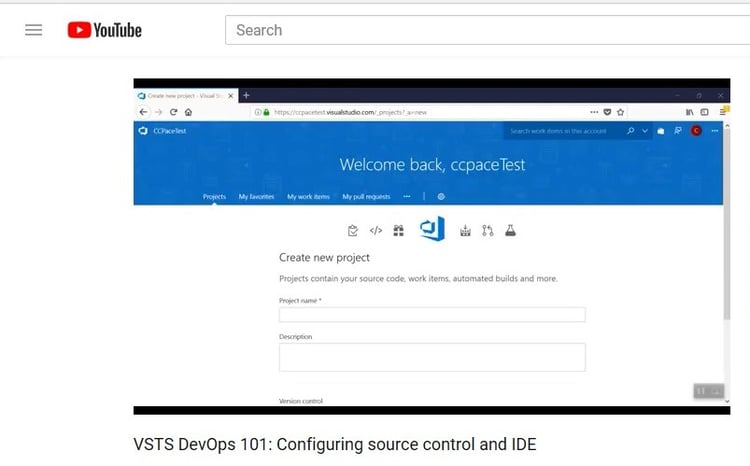Open the VSTS header ellipsis menu
Viewport: 750px width, 466px height.
tap(715, 131)
